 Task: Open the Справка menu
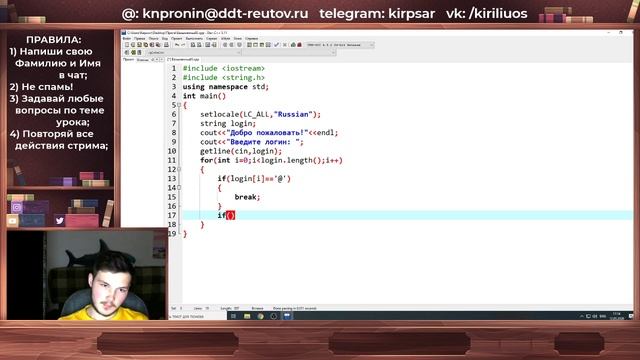251,38
